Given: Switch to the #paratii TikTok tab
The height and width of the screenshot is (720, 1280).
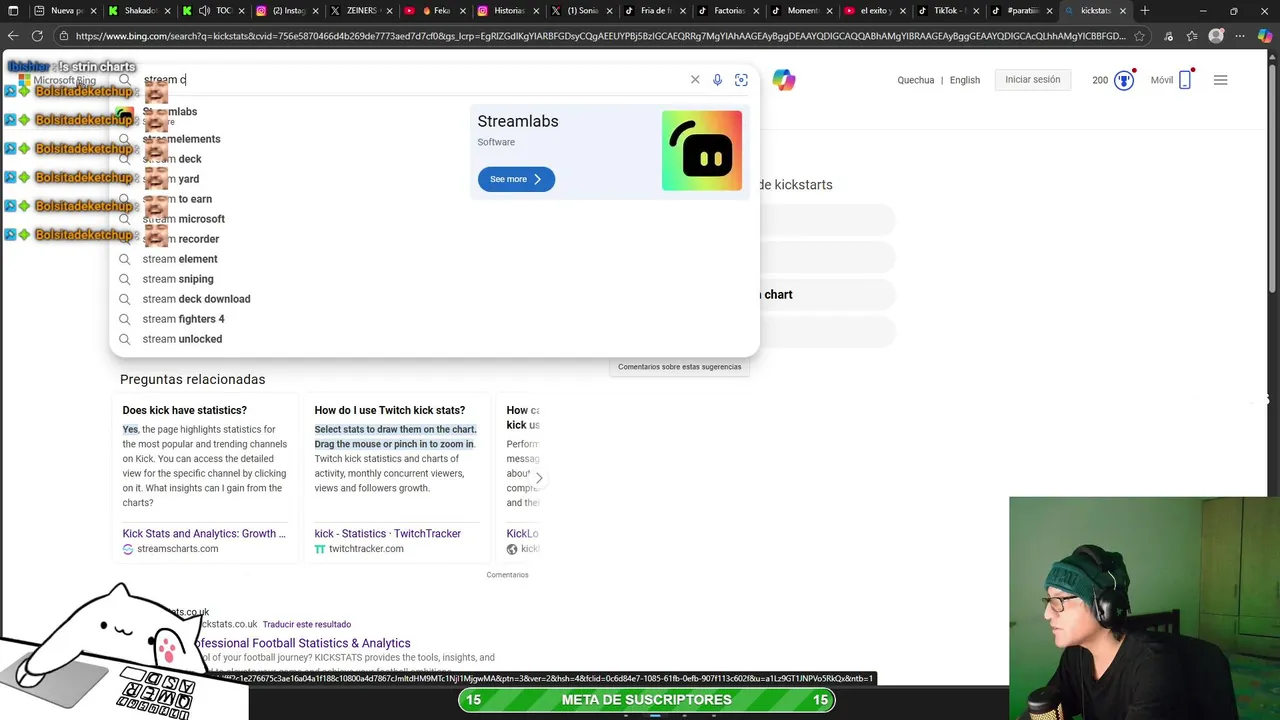Looking at the screenshot, I should 1020,11.
